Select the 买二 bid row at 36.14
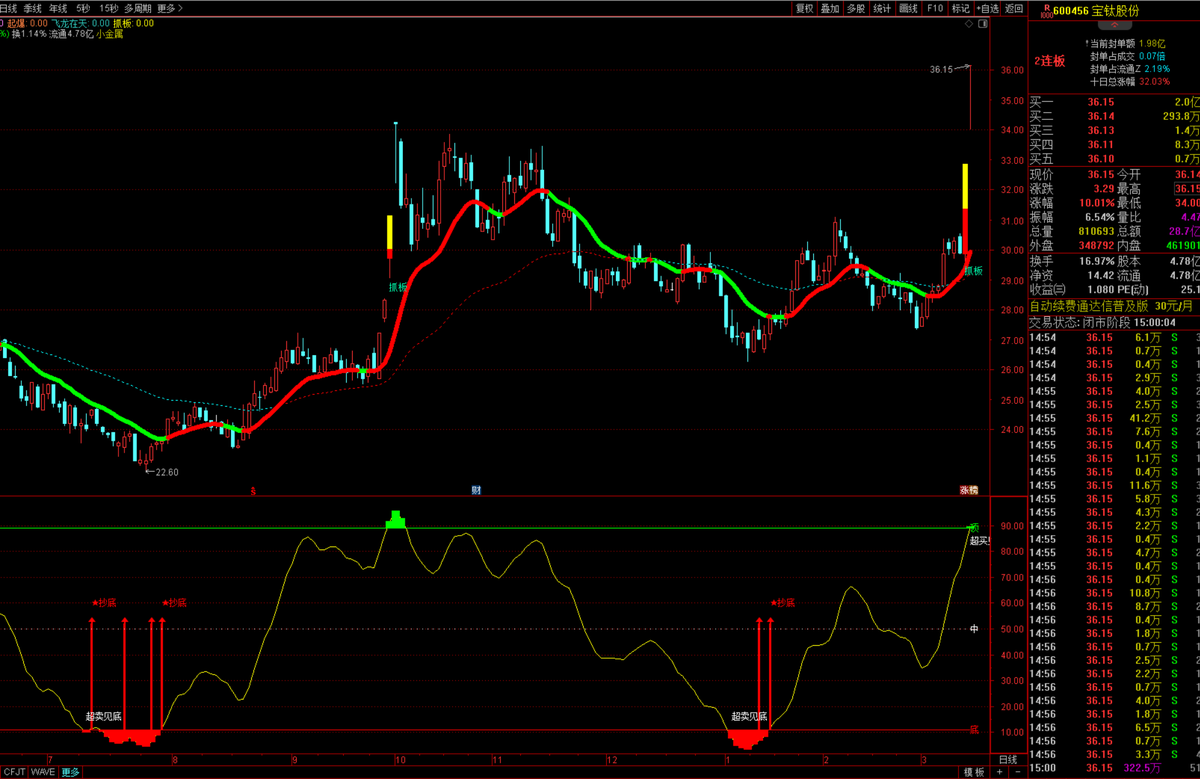The height and width of the screenshot is (779, 1200). click(1114, 116)
